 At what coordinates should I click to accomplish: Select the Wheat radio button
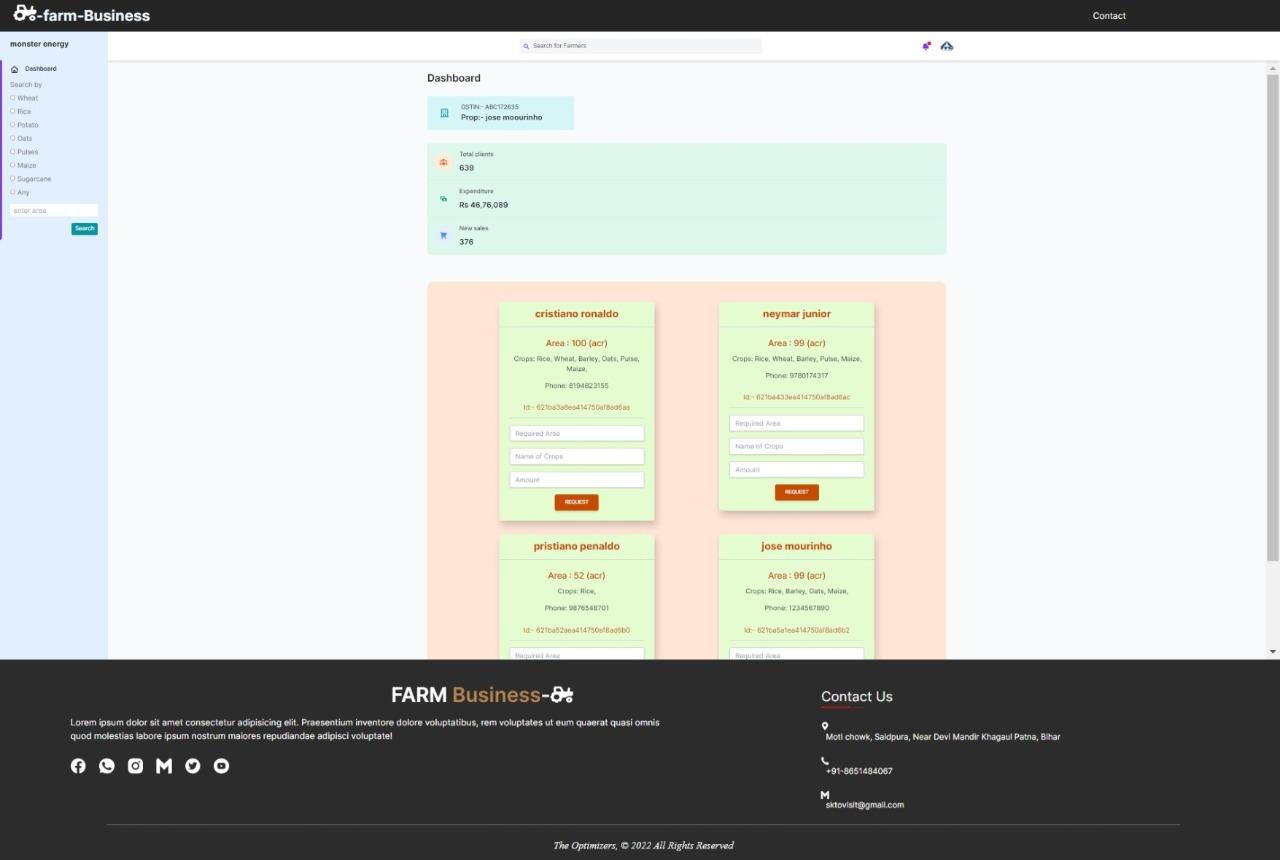(12, 98)
